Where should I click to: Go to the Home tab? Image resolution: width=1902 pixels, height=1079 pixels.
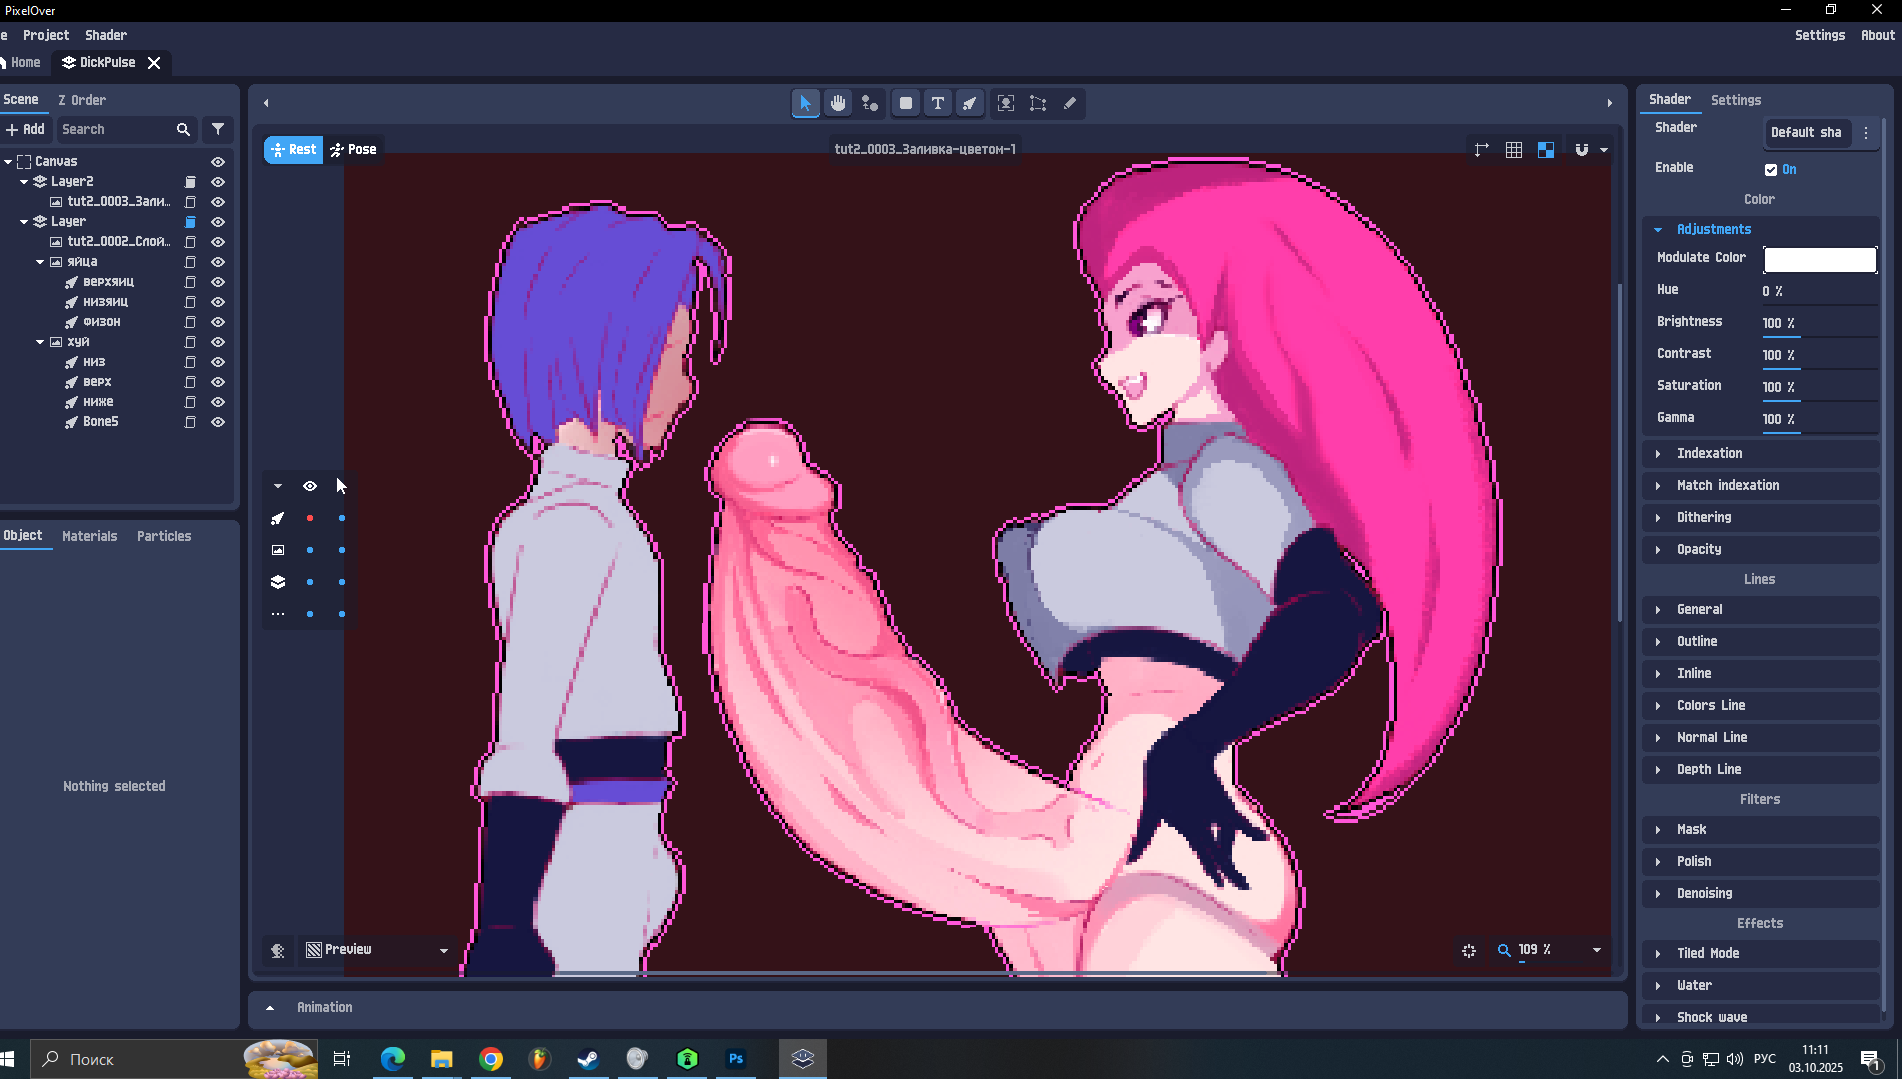pyautogui.click(x=22, y=62)
